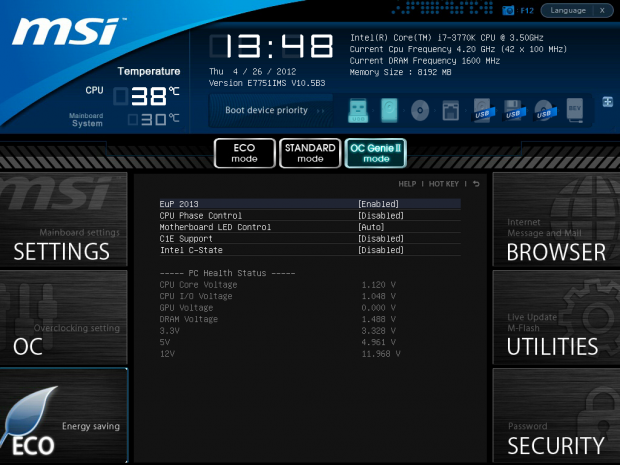Select the CD/DVD boot device icon
620x465 pixels.
point(420,110)
